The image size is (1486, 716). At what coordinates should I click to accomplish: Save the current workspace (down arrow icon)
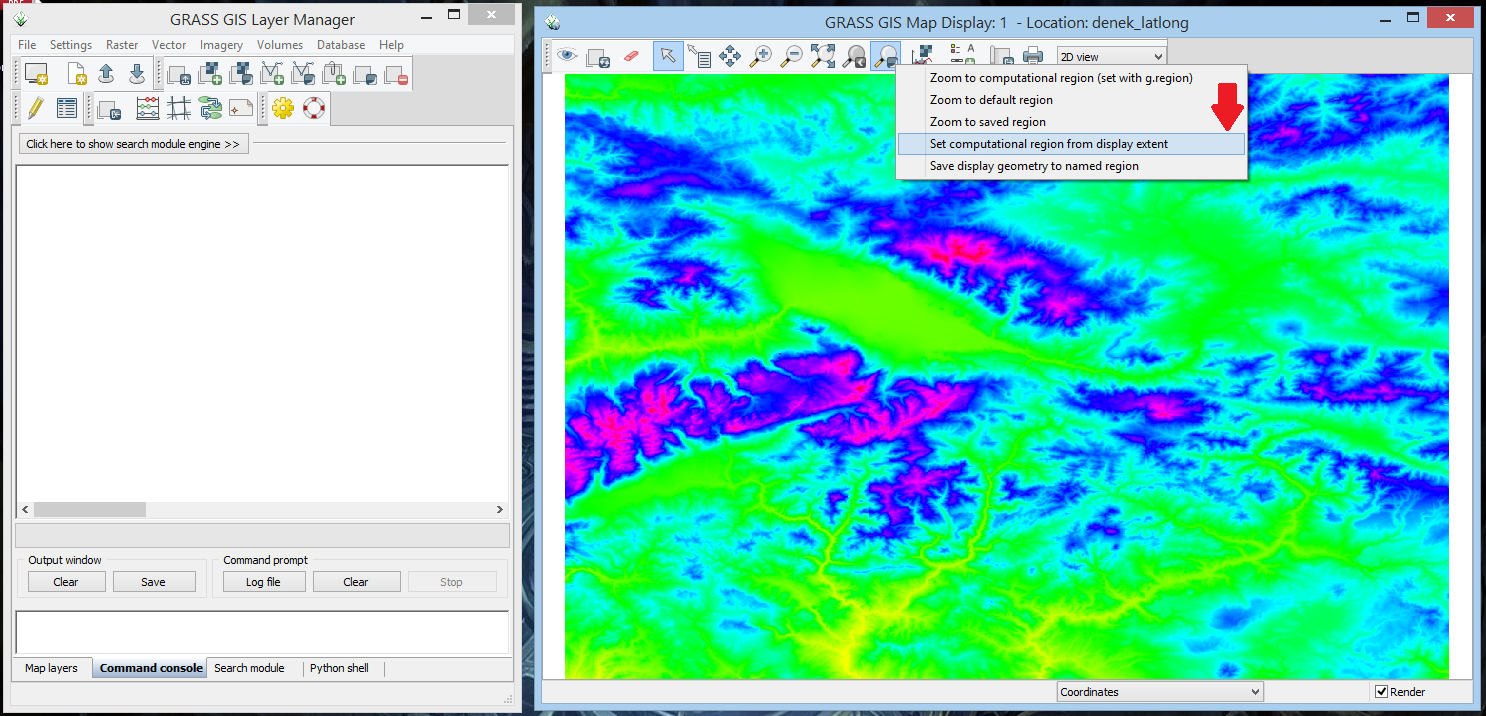[137, 73]
